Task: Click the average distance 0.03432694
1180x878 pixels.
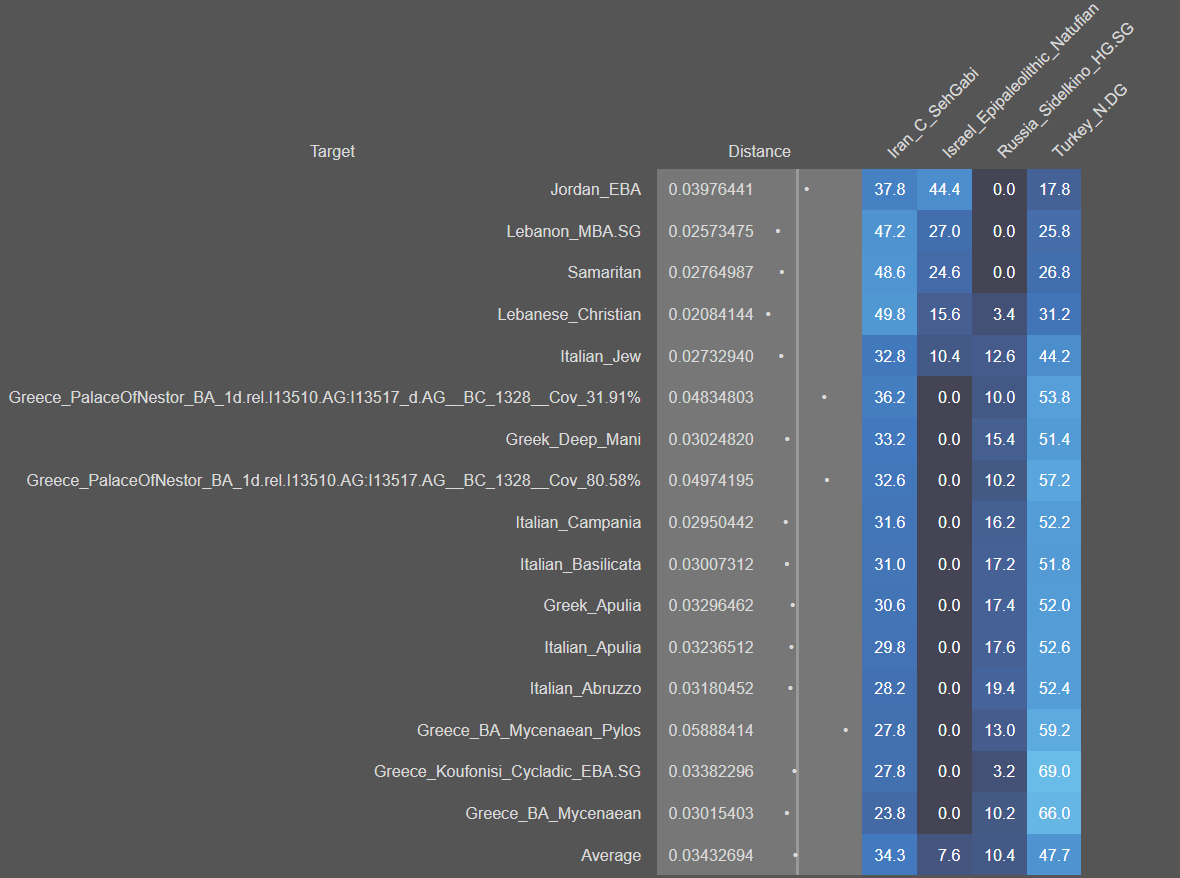Action: pos(710,855)
